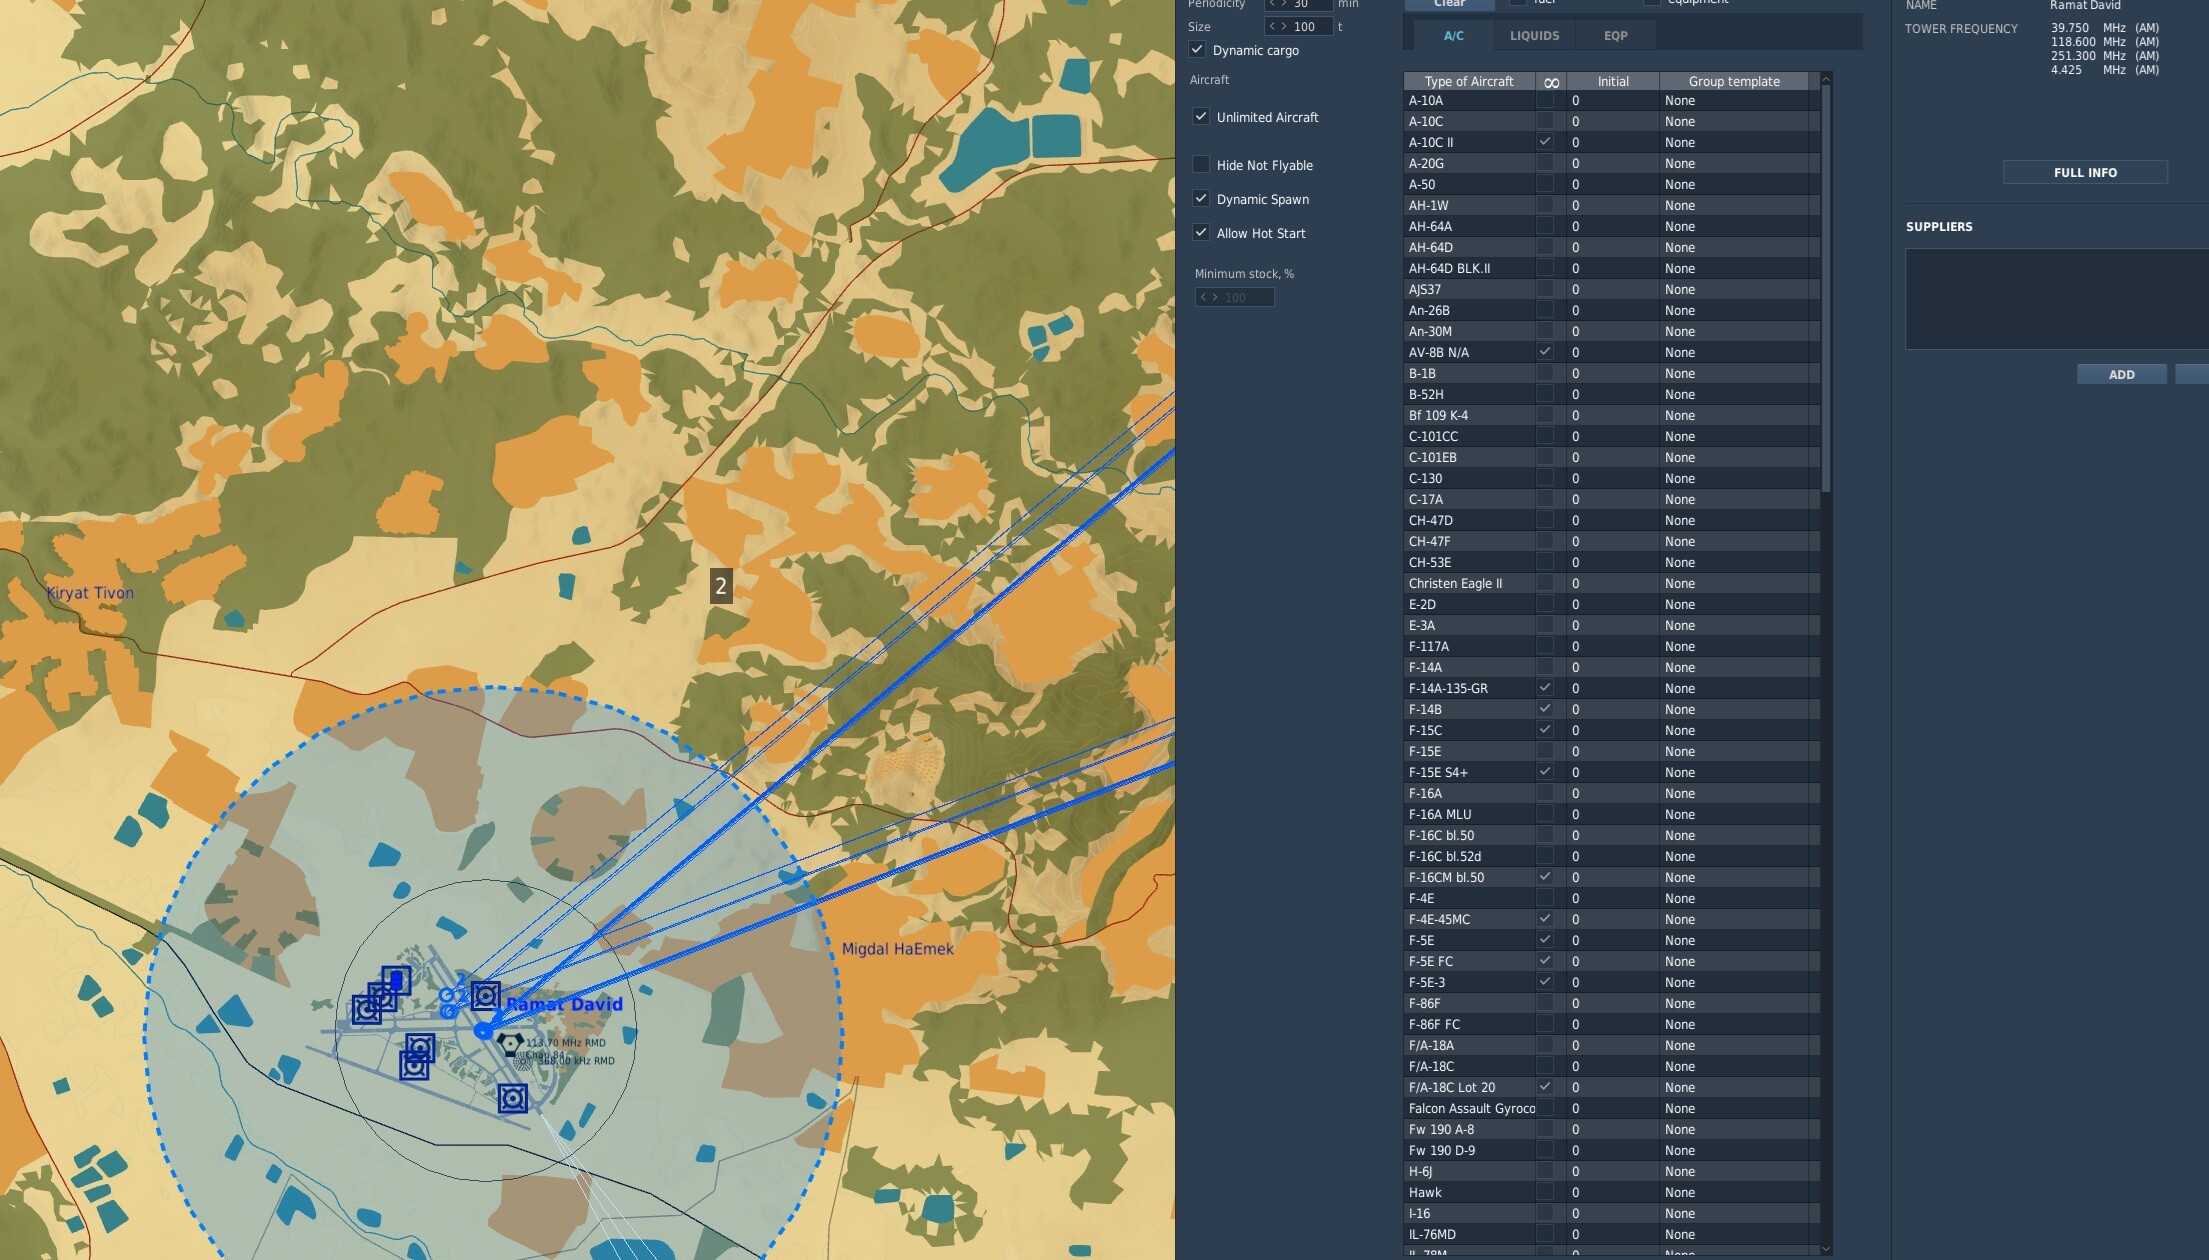This screenshot has height=1260, width=2209.
Task: Check the unlimited box for F-16C bl.50
Action: click(x=1546, y=835)
